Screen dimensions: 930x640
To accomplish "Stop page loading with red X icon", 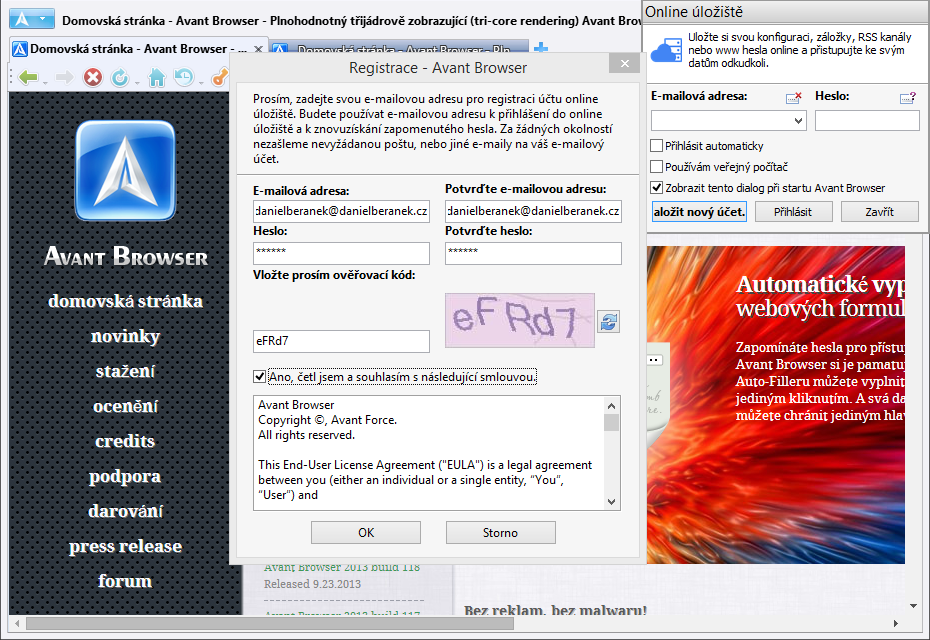I will pyautogui.click(x=93, y=77).
